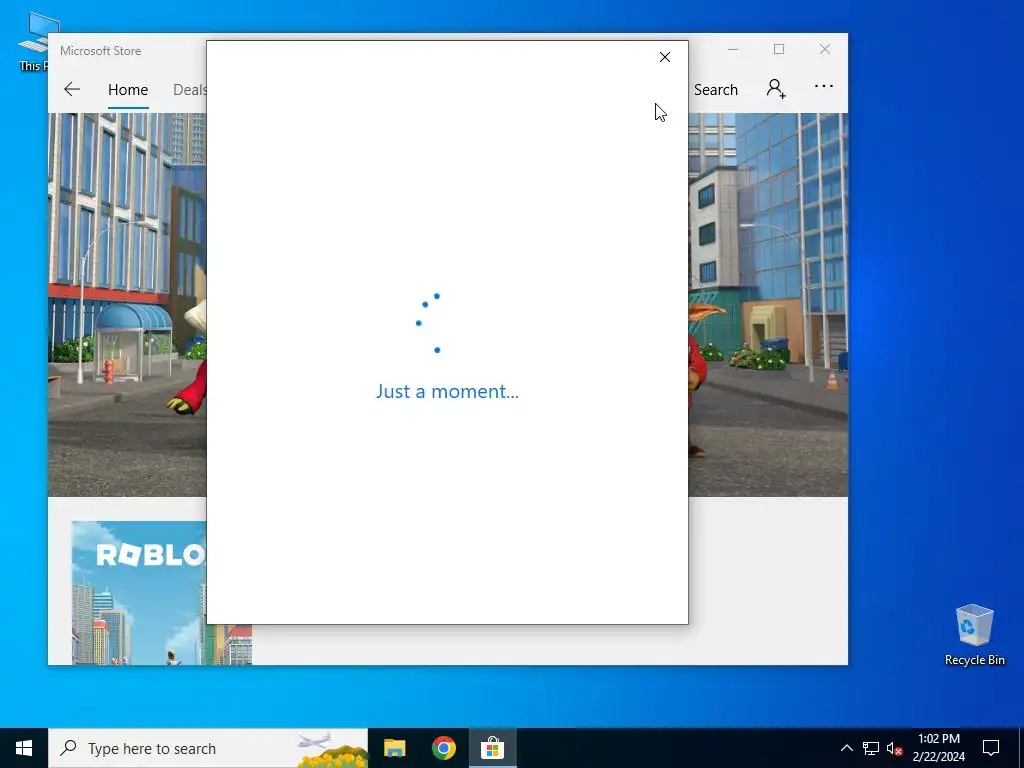Minimize the Microsoft Store window
The width and height of the screenshot is (1024, 768).
tap(733, 50)
